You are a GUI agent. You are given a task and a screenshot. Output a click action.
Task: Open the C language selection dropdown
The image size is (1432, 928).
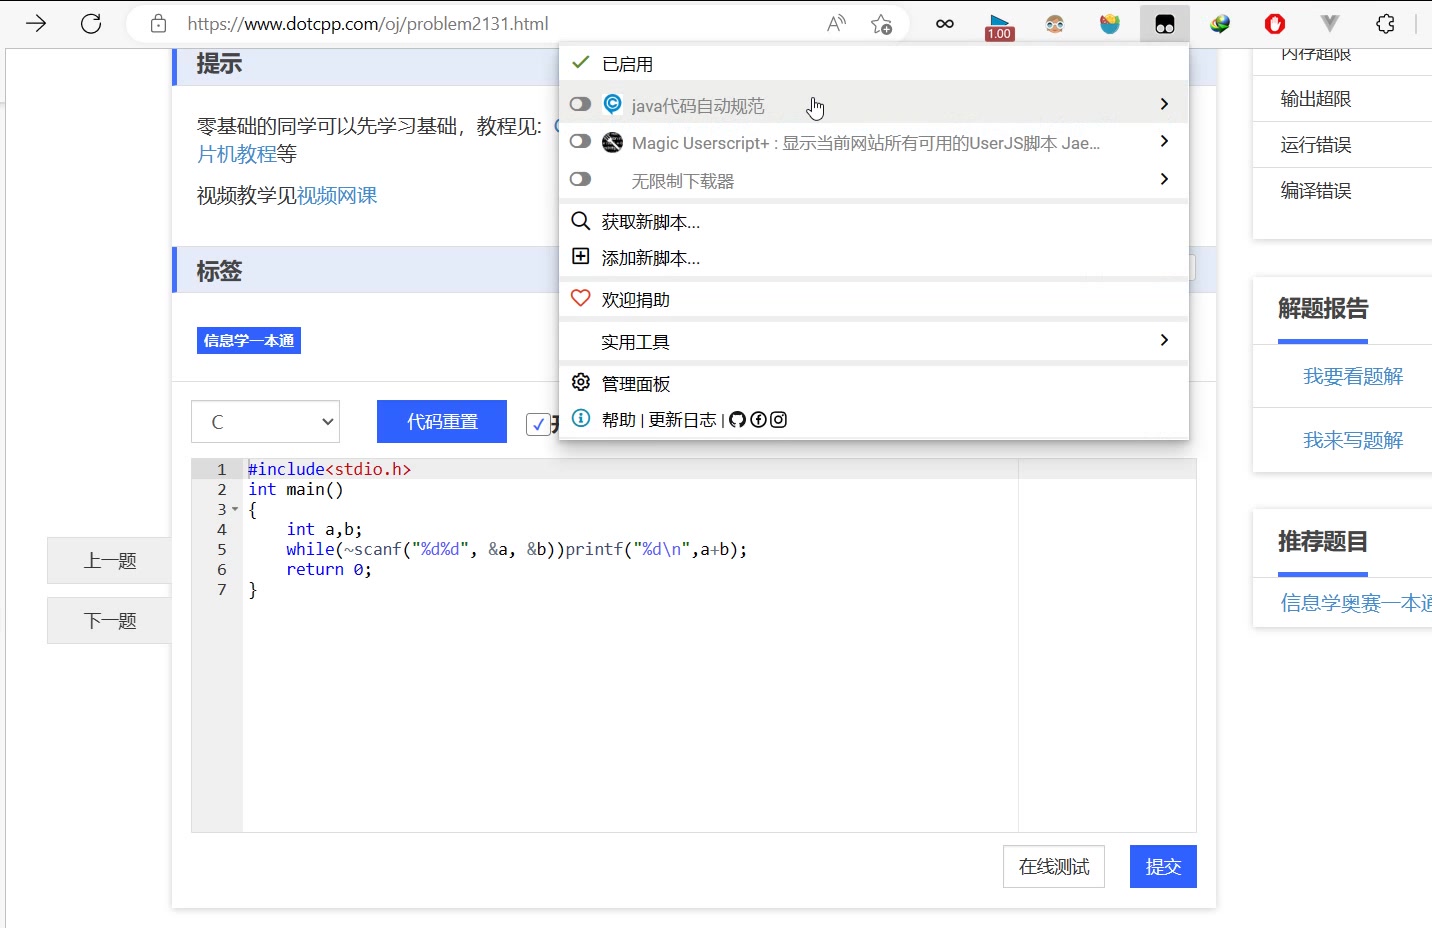[265, 422]
